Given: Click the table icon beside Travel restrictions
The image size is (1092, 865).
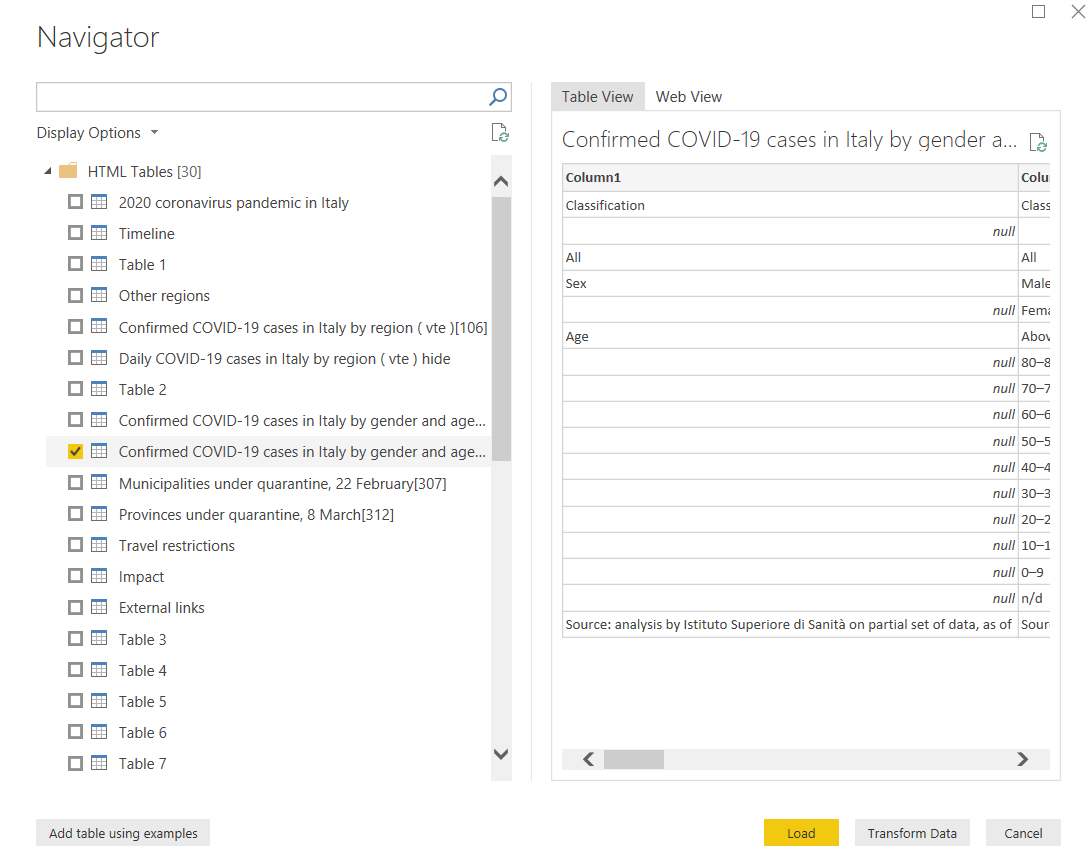Looking at the screenshot, I should coord(99,545).
